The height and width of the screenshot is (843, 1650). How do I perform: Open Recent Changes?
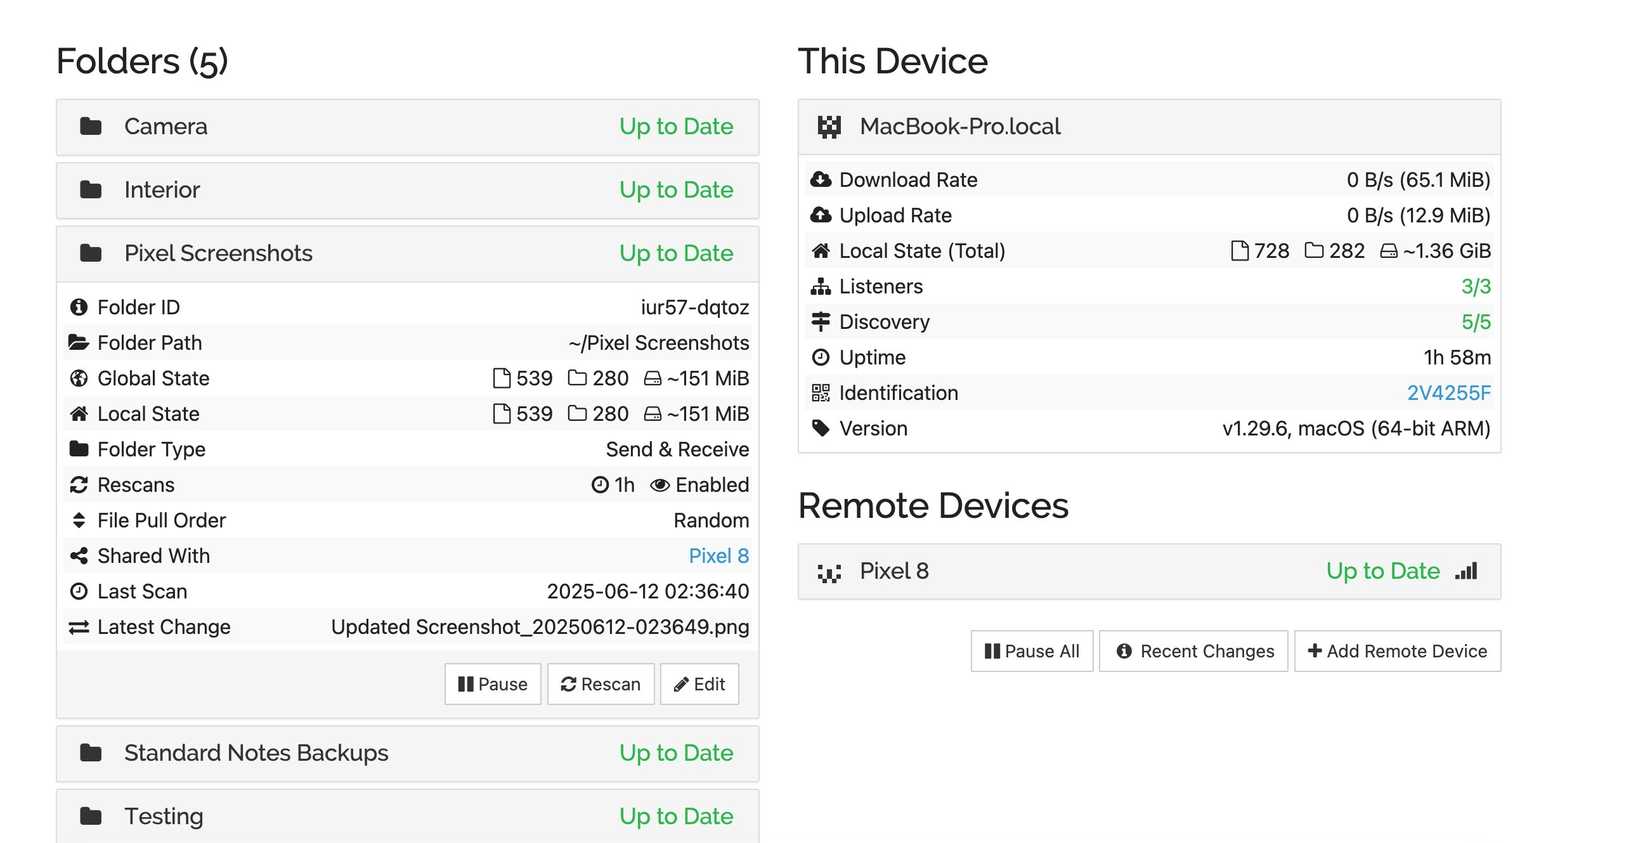click(x=1194, y=651)
